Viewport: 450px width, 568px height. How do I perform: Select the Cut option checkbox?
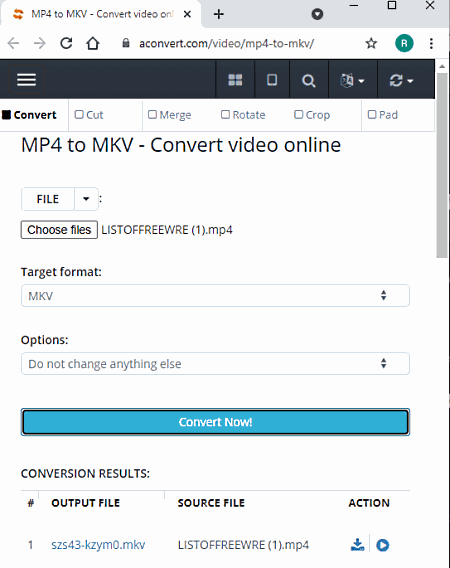pyautogui.click(x=89, y=115)
